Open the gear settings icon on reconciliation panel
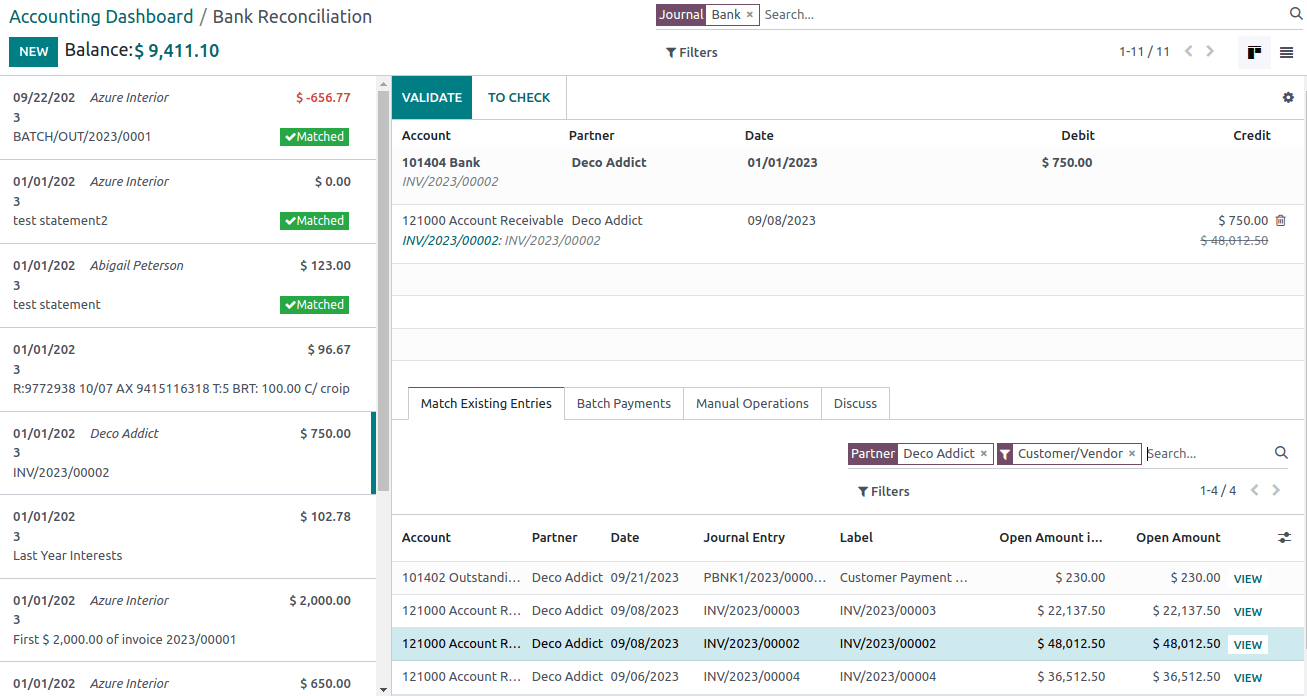The width and height of the screenshot is (1307, 696). (1288, 97)
